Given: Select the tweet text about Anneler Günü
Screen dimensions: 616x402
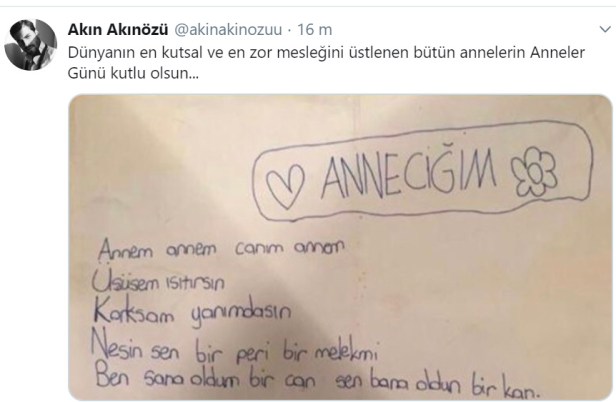Looking at the screenshot, I should point(326,63).
